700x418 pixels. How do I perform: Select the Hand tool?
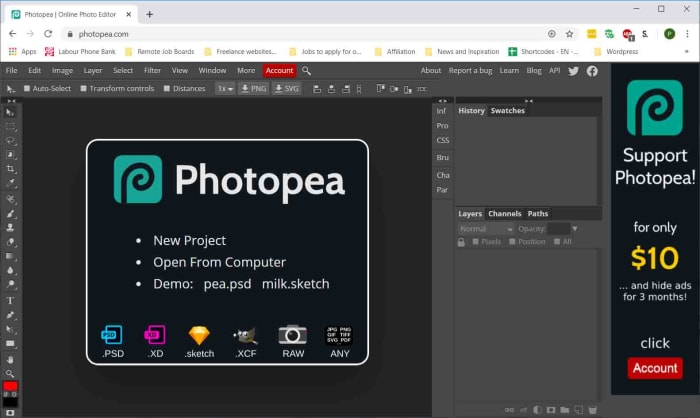tap(10, 359)
